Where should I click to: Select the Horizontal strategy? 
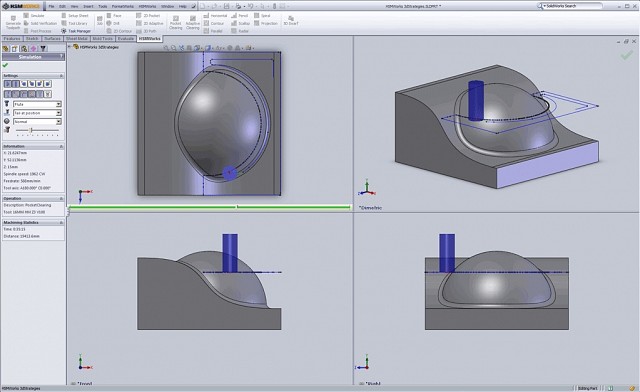click(215, 16)
